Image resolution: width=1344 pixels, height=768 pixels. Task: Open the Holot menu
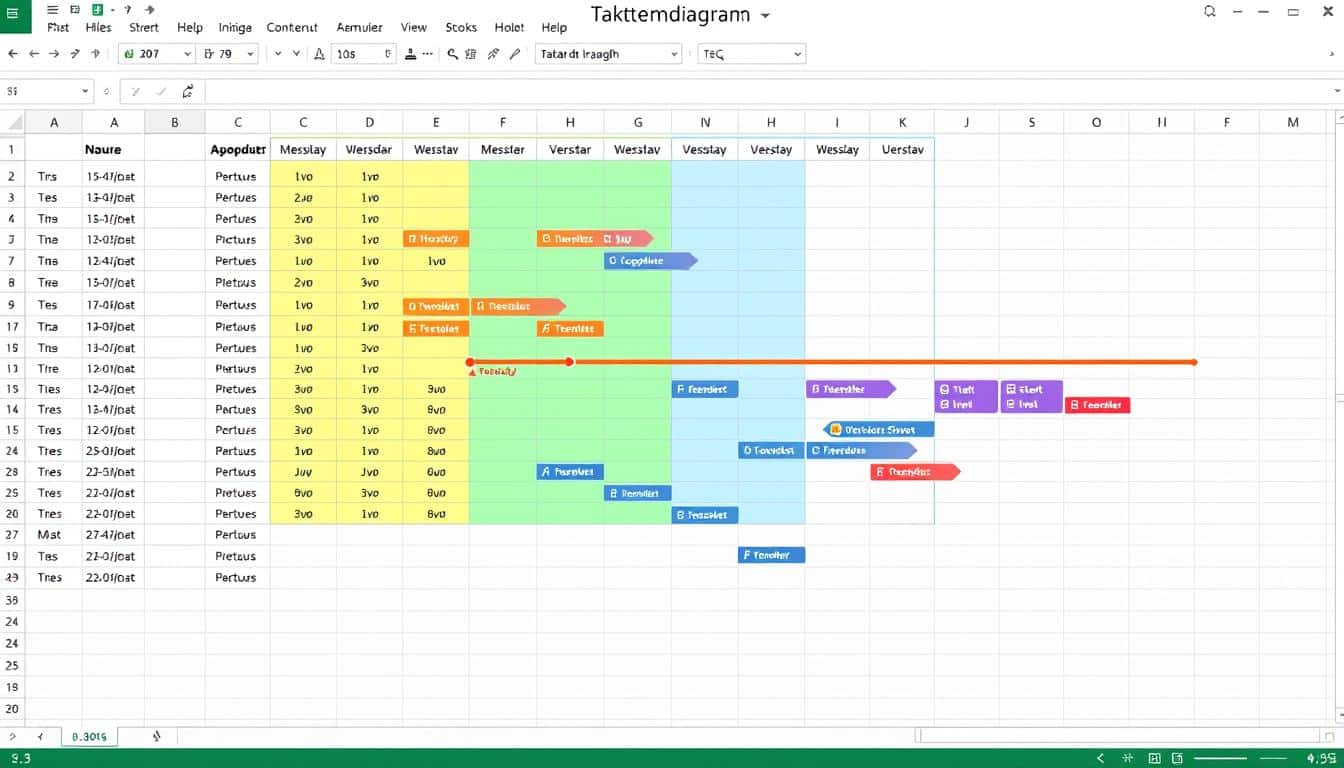click(x=509, y=27)
